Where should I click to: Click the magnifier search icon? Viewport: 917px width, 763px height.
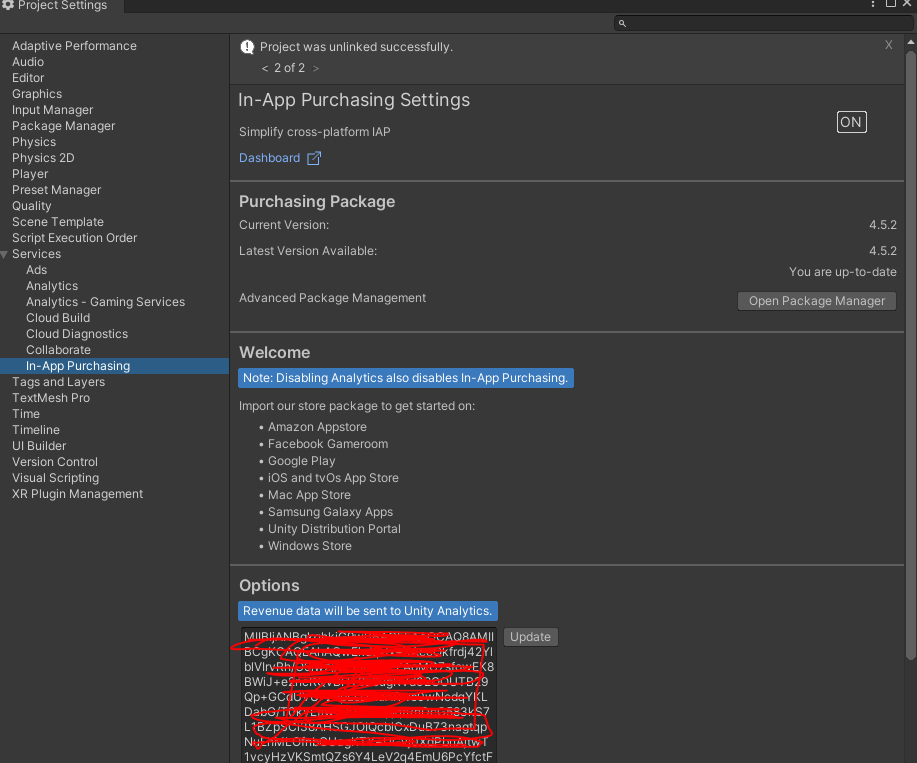[x=622, y=23]
